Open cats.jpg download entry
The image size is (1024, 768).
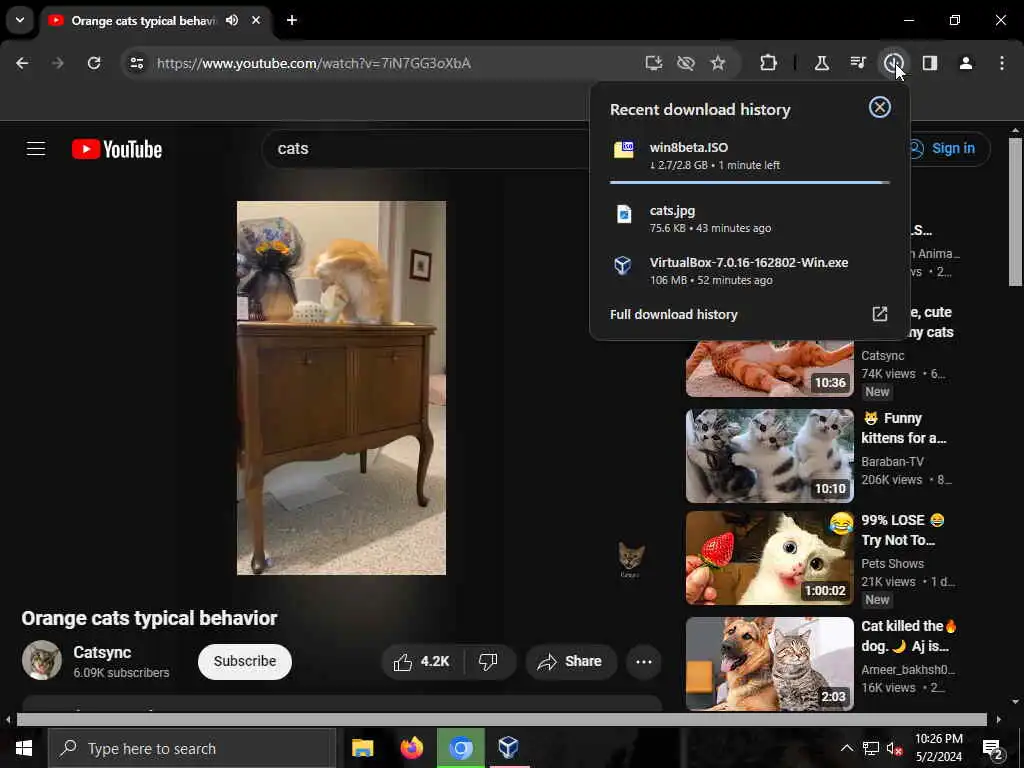(750, 219)
